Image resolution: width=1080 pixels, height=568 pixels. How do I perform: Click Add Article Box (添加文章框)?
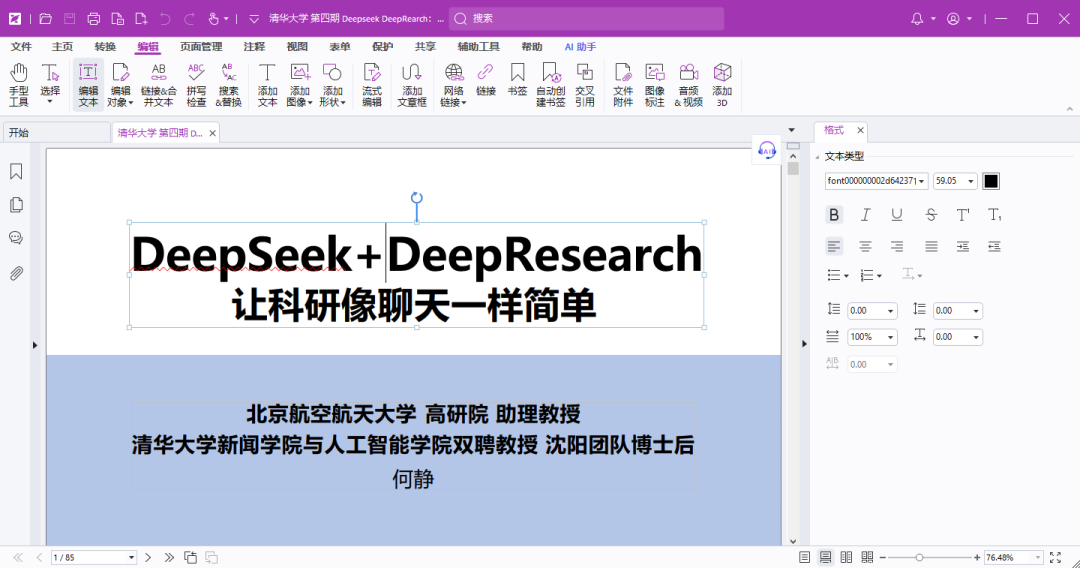(412, 85)
